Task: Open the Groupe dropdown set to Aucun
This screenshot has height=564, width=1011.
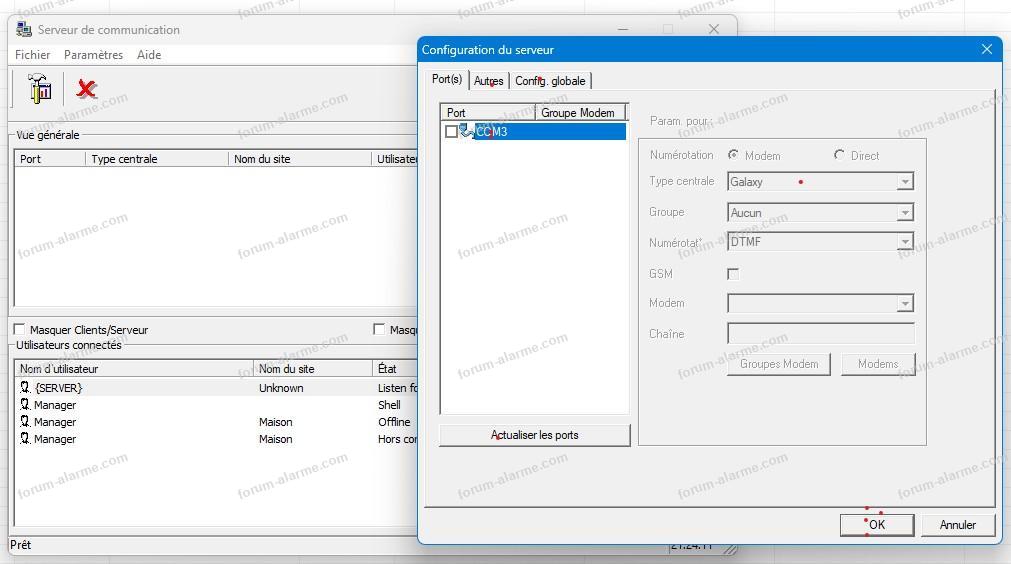Action: (904, 213)
